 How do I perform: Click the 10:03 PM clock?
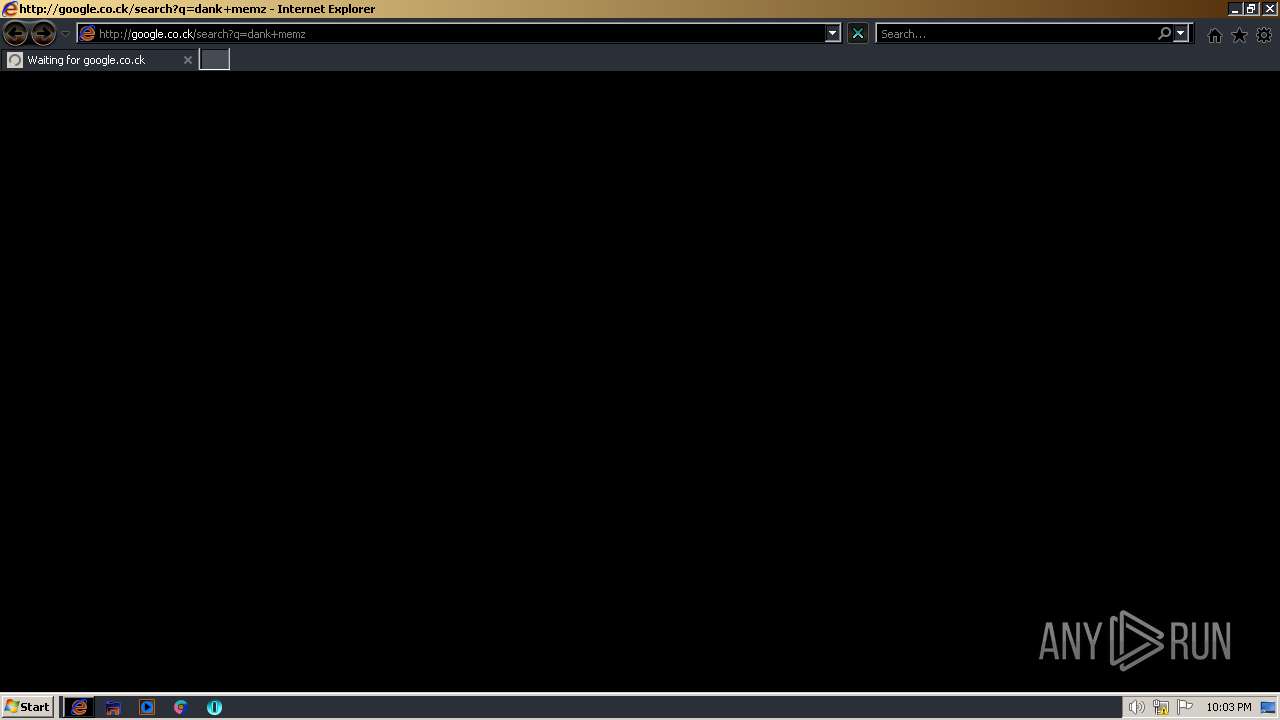click(x=1228, y=707)
